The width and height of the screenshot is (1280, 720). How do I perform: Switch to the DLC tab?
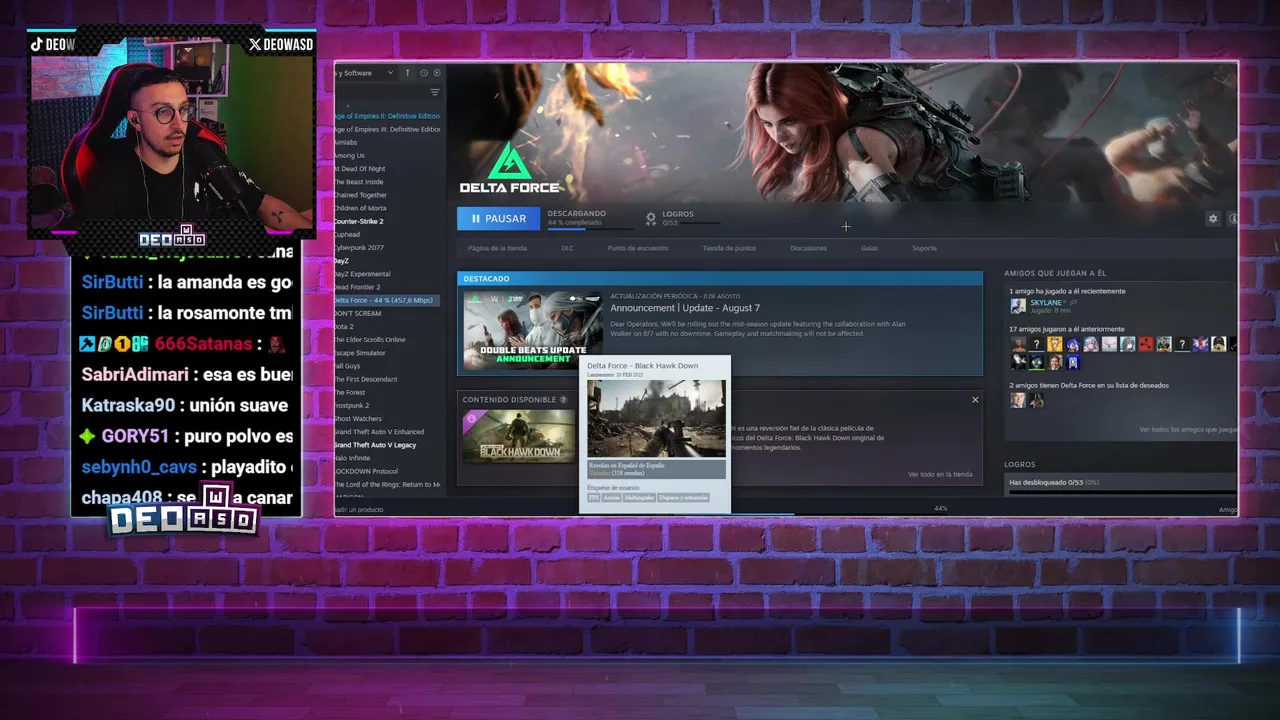point(567,248)
